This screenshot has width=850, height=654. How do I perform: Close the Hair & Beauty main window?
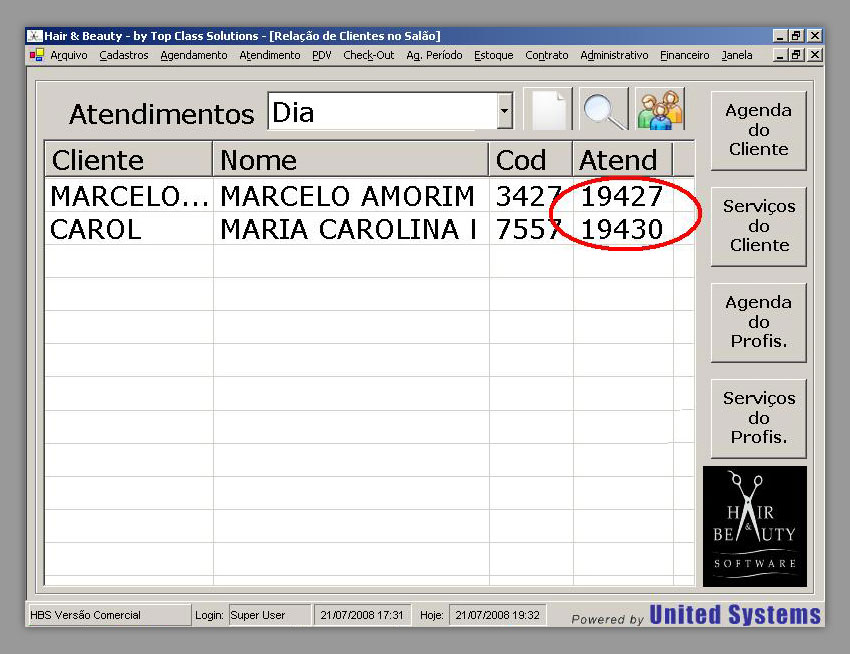pyautogui.click(x=815, y=36)
